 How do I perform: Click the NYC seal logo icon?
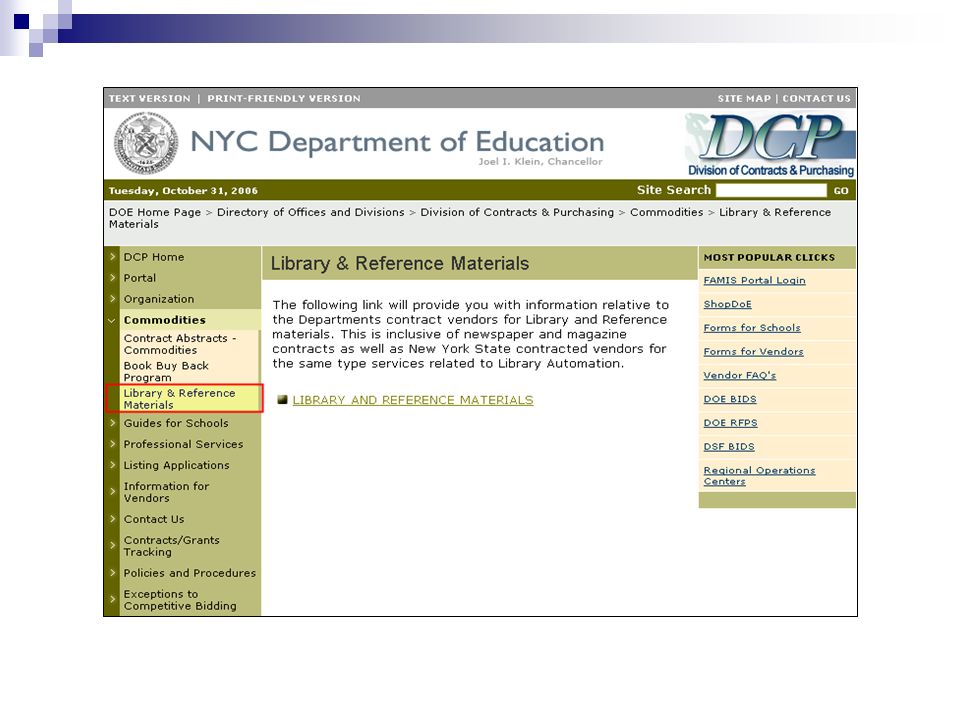[x=146, y=143]
